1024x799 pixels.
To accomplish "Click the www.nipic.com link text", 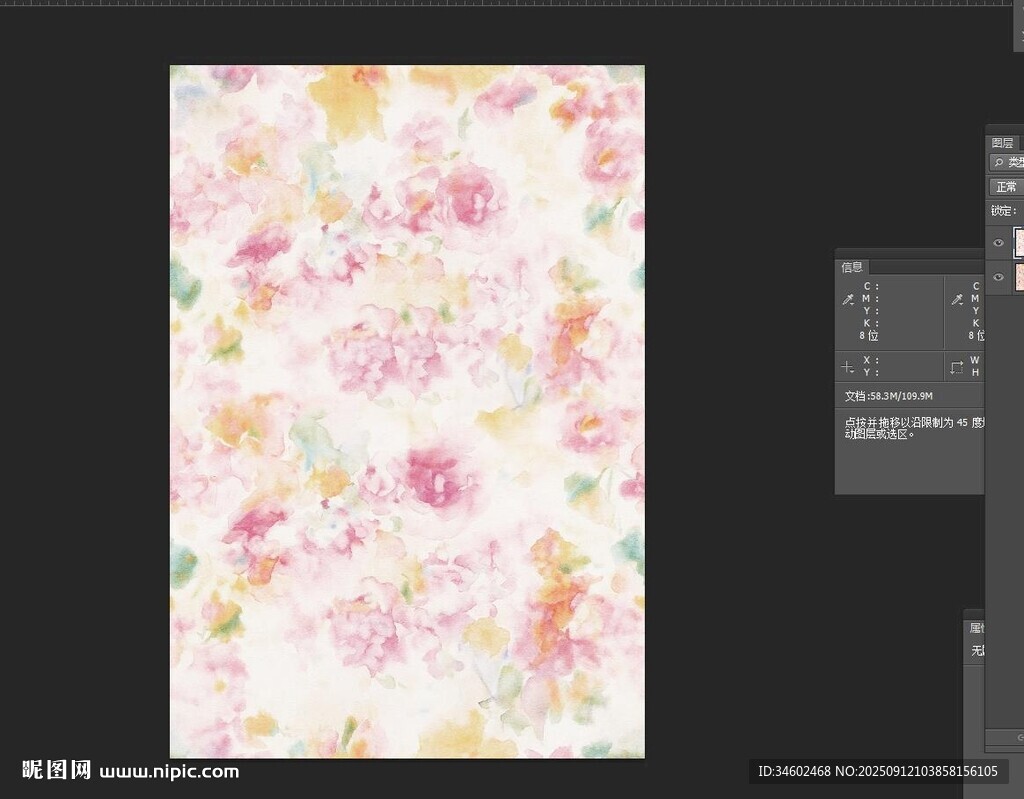I will (x=169, y=771).
